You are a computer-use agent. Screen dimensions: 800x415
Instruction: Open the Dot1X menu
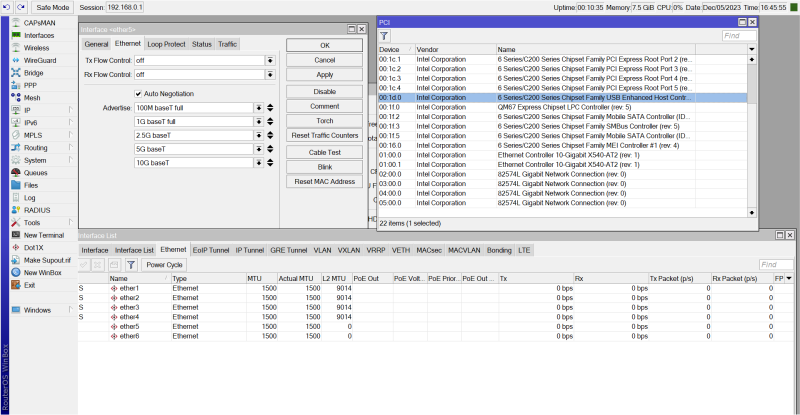pos(33,248)
